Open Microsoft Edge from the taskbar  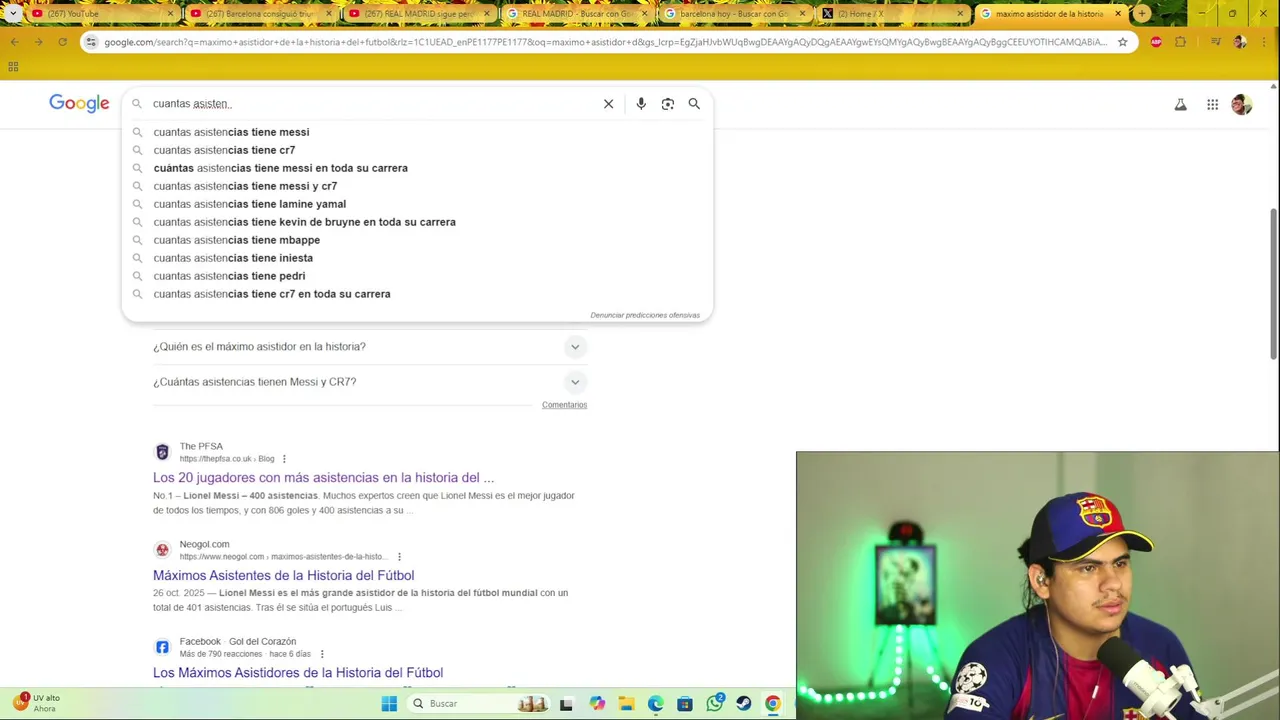click(655, 703)
